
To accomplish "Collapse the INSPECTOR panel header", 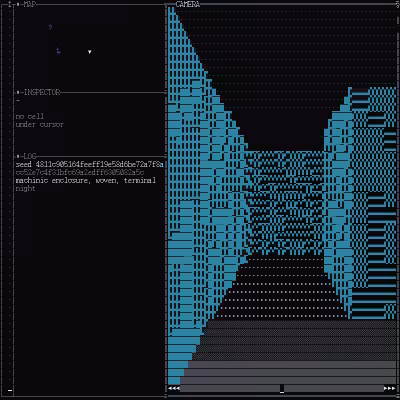I will click(x=42, y=92).
